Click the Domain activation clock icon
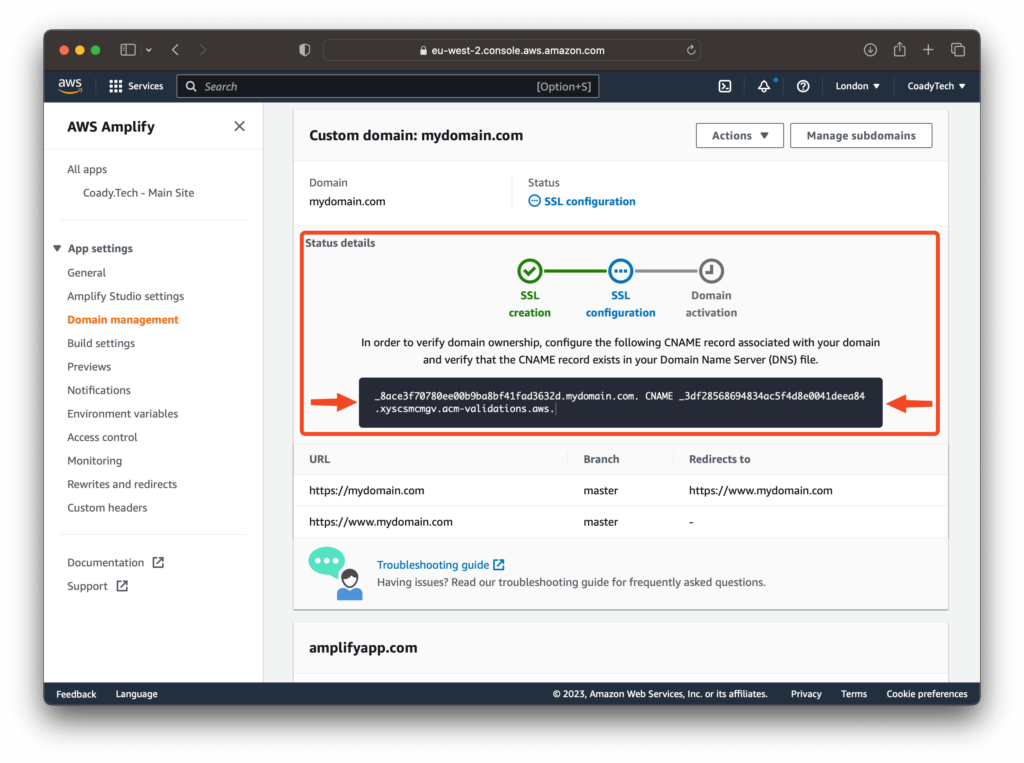The height and width of the screenshot is (763, 1024). coord(711,270)
